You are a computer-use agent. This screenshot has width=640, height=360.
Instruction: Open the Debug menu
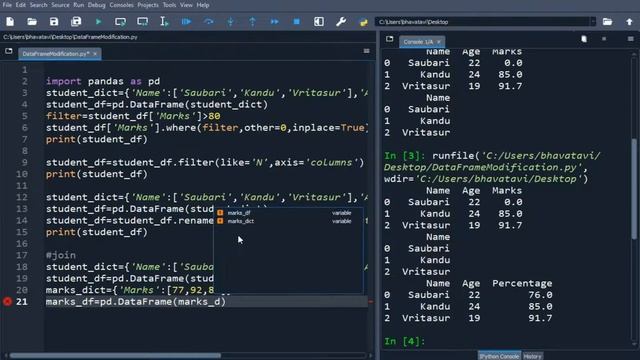[x=96, y=5]
